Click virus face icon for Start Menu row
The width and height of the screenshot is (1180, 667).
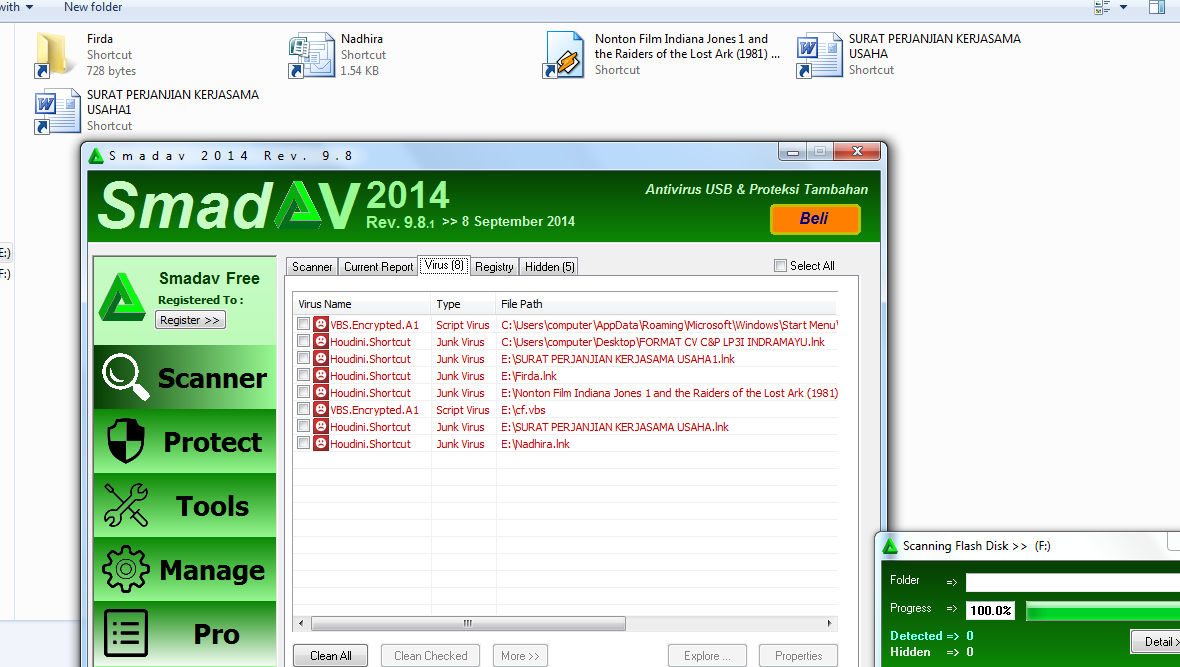[x=321, y=324]
